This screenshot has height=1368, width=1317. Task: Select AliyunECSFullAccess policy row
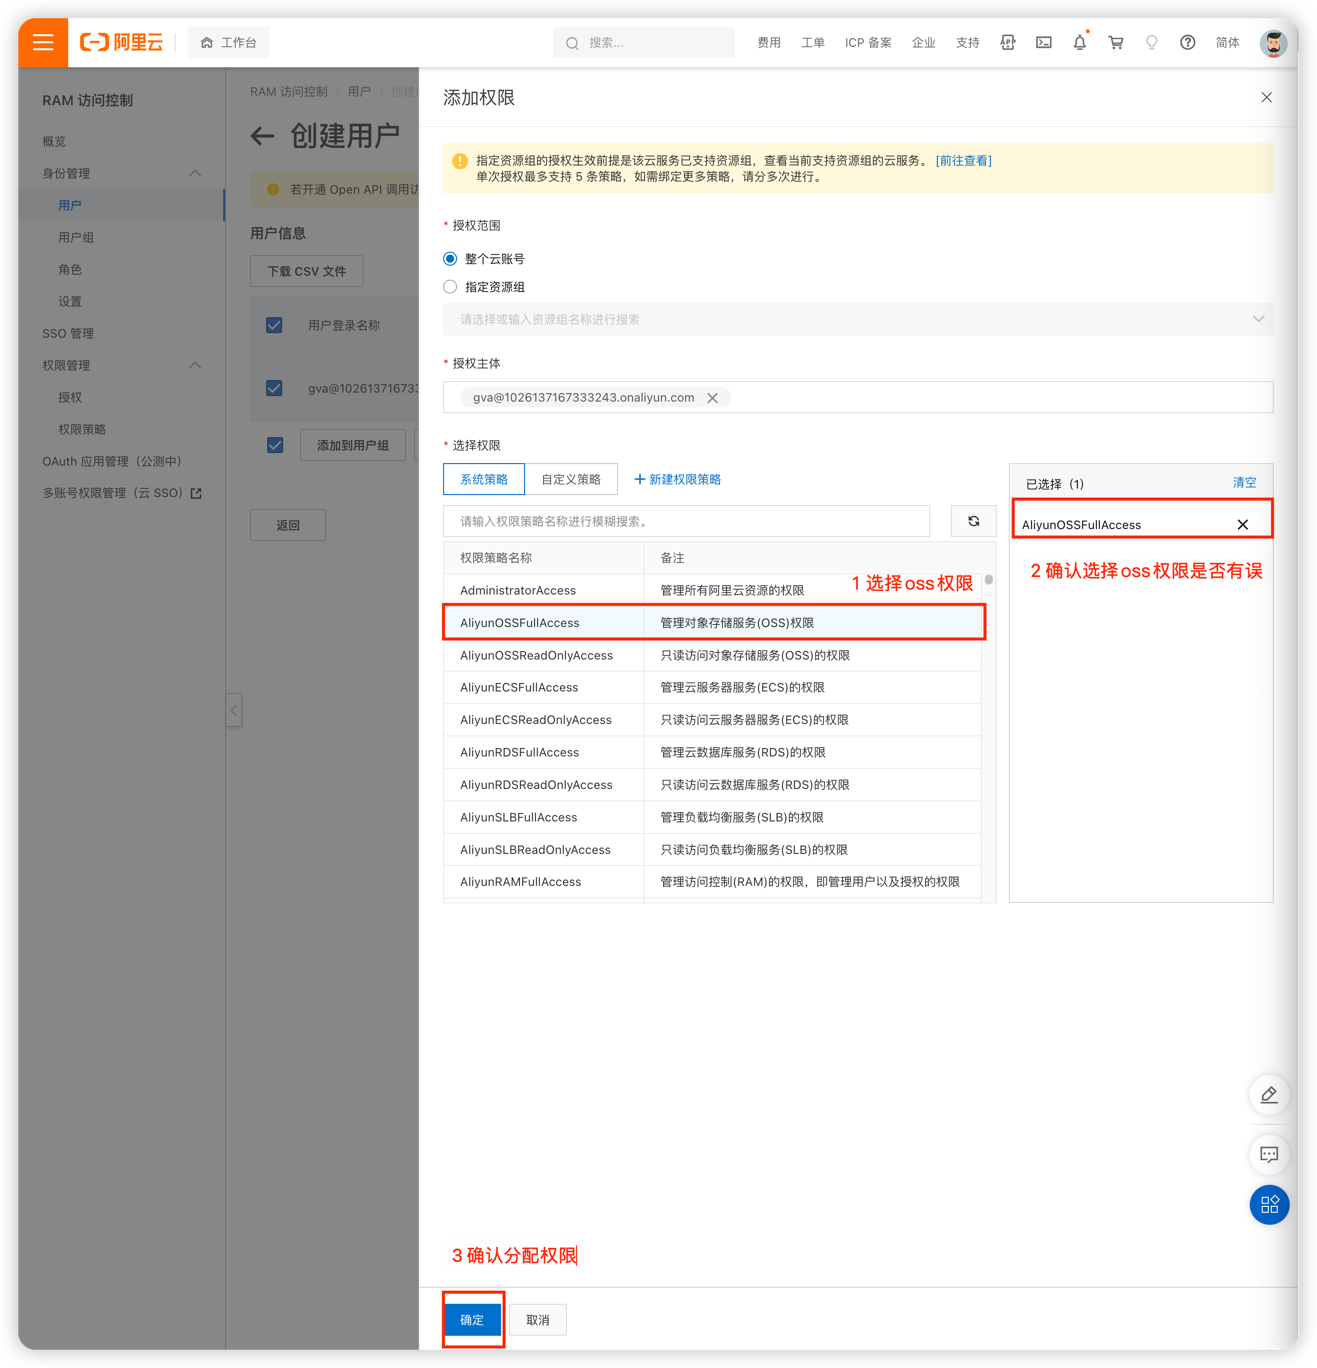tap(712, 687)
